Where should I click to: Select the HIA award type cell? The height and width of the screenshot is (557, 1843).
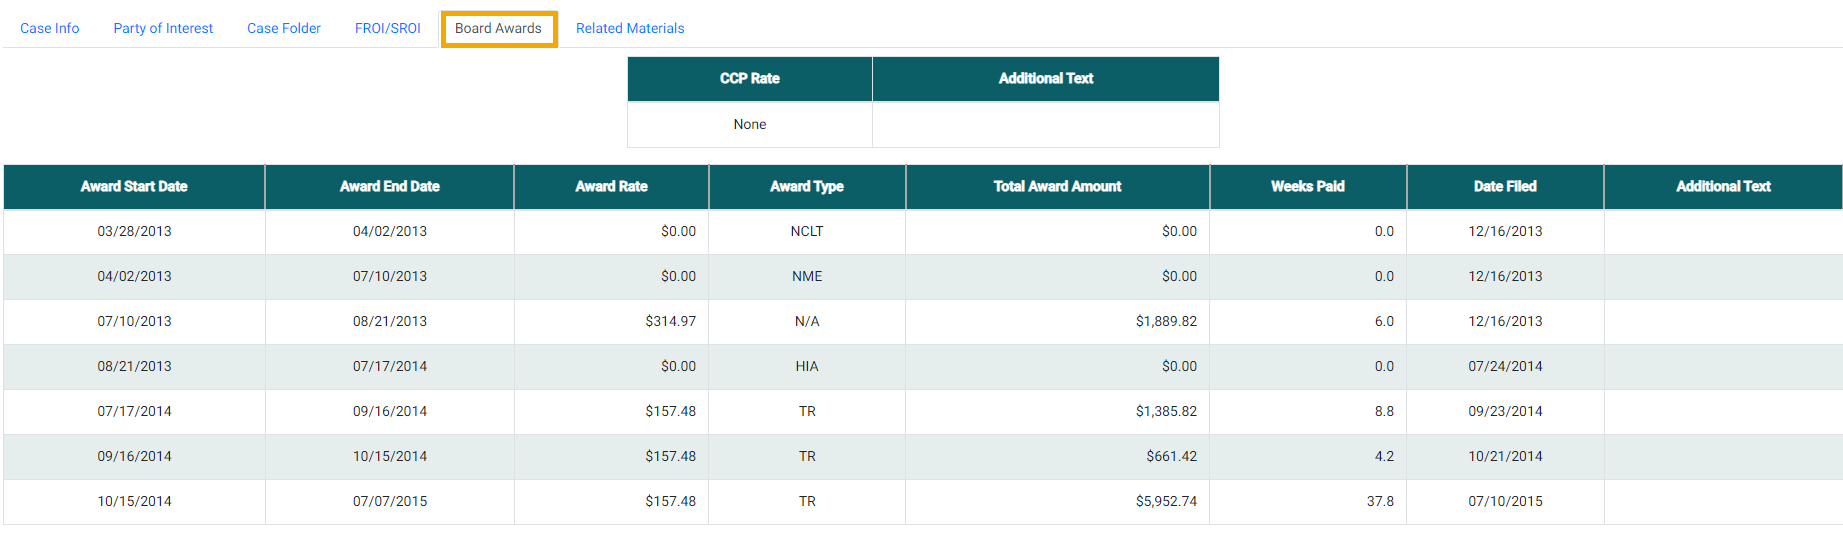(x=807, y=366)
